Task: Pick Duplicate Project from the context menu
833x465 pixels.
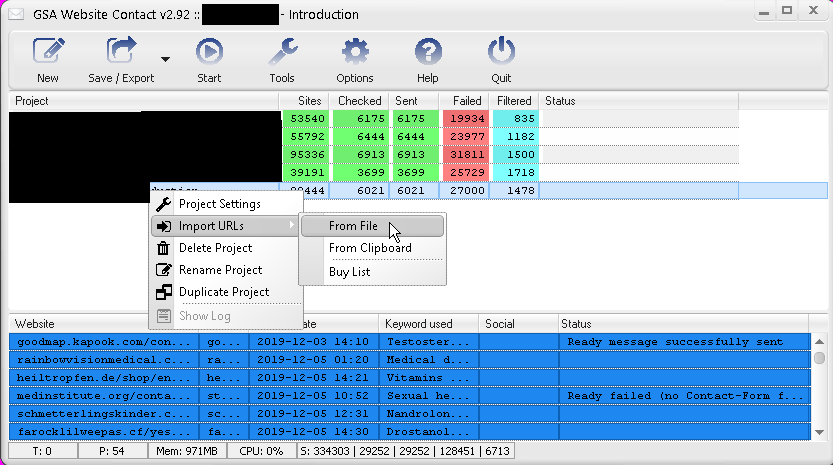Action: [226, 292]
